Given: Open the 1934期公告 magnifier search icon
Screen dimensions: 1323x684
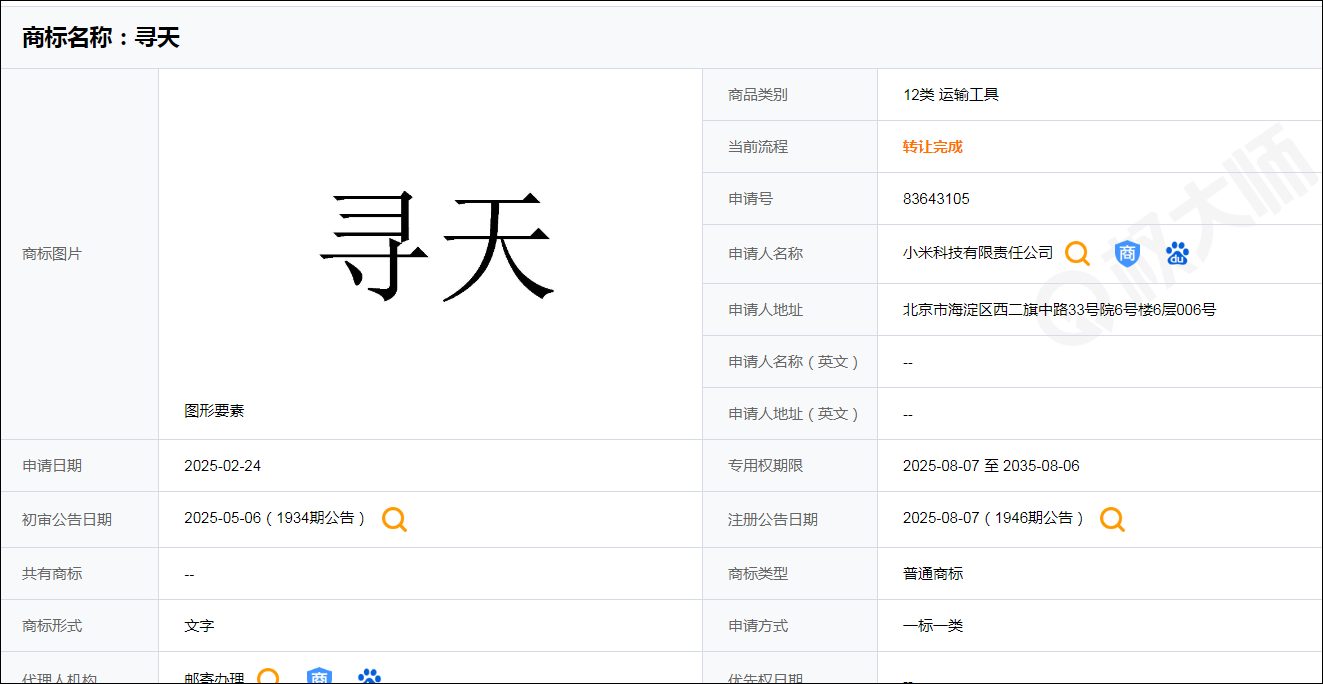Looking at the screenshot, I should 395,519.
